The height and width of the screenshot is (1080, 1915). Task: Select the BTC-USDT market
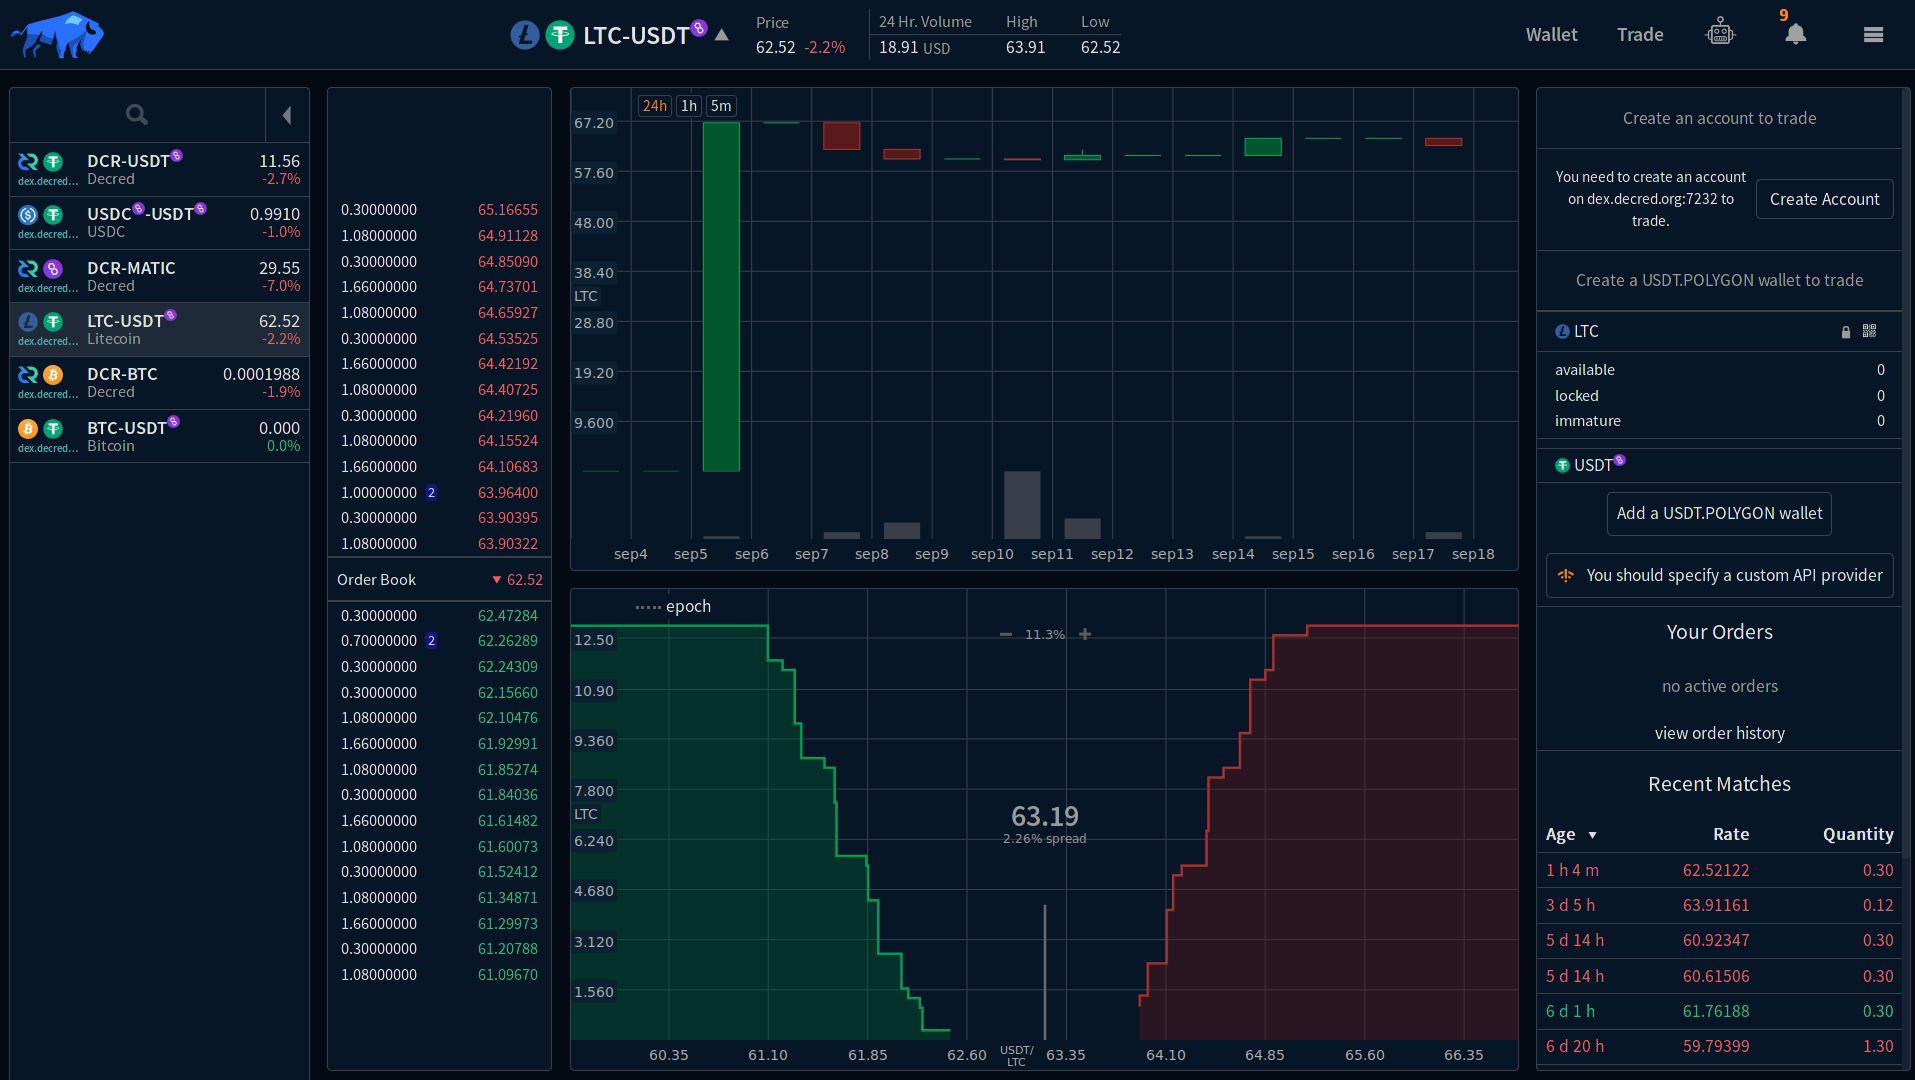pos(159,436)
